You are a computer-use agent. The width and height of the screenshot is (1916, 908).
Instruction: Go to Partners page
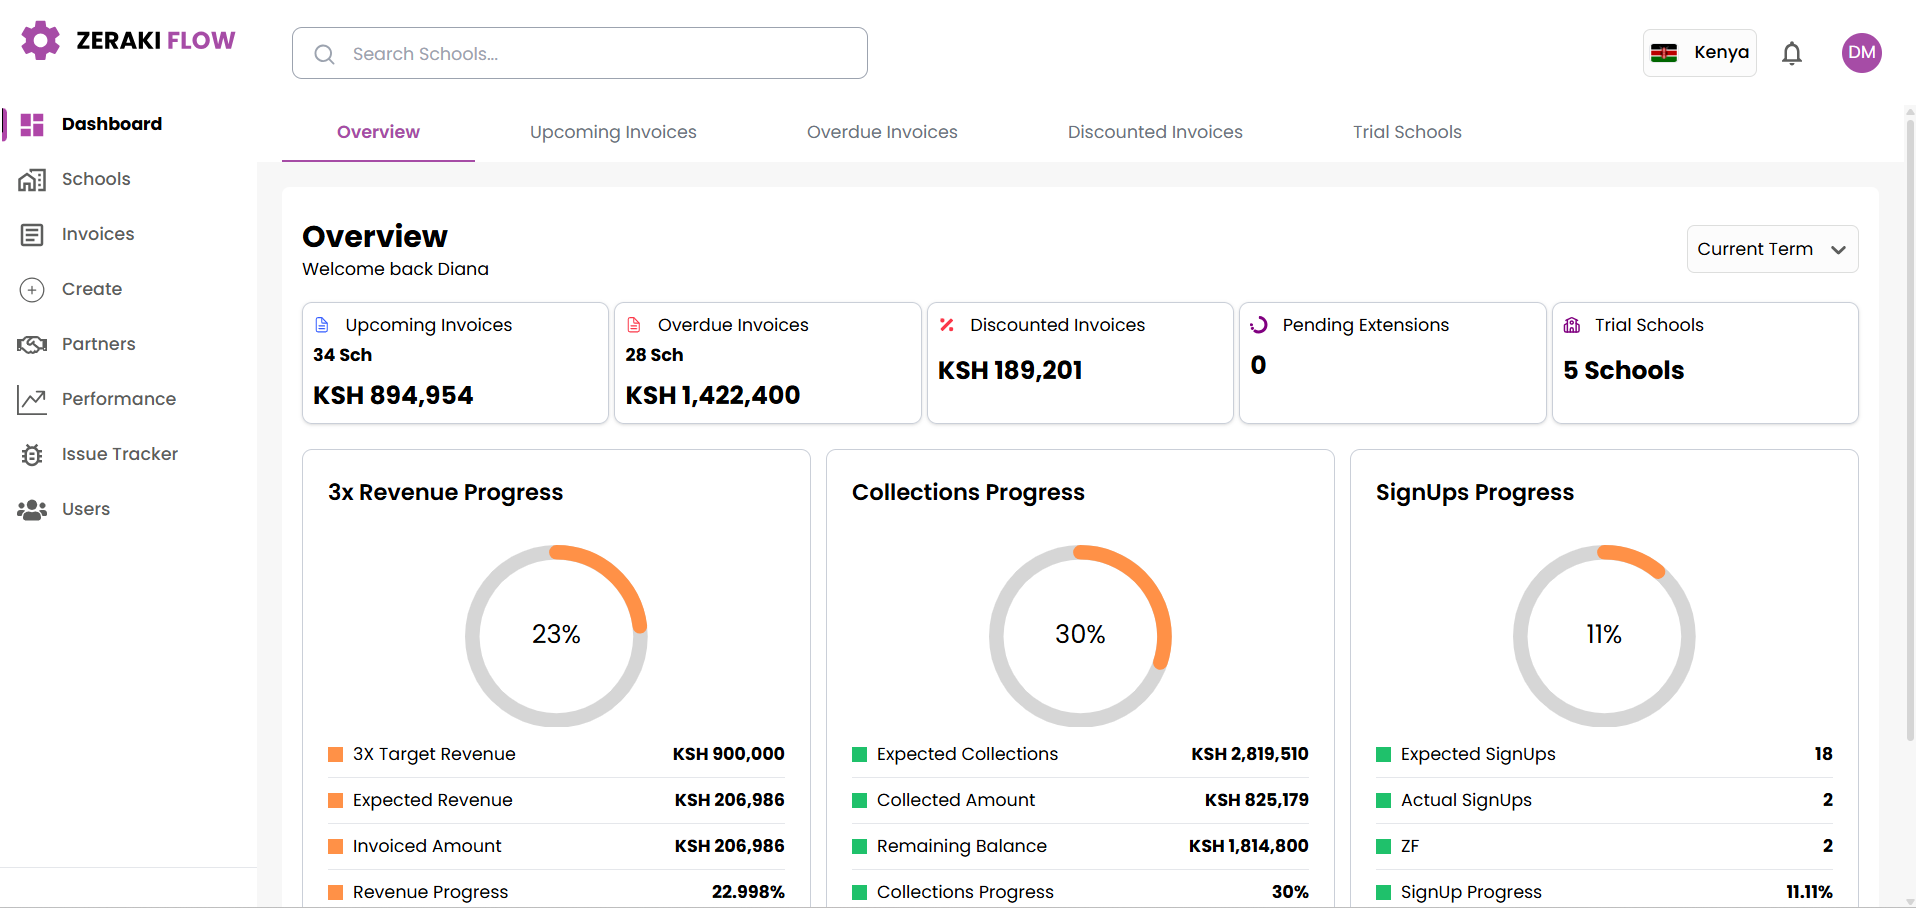[x=98, y=344]
